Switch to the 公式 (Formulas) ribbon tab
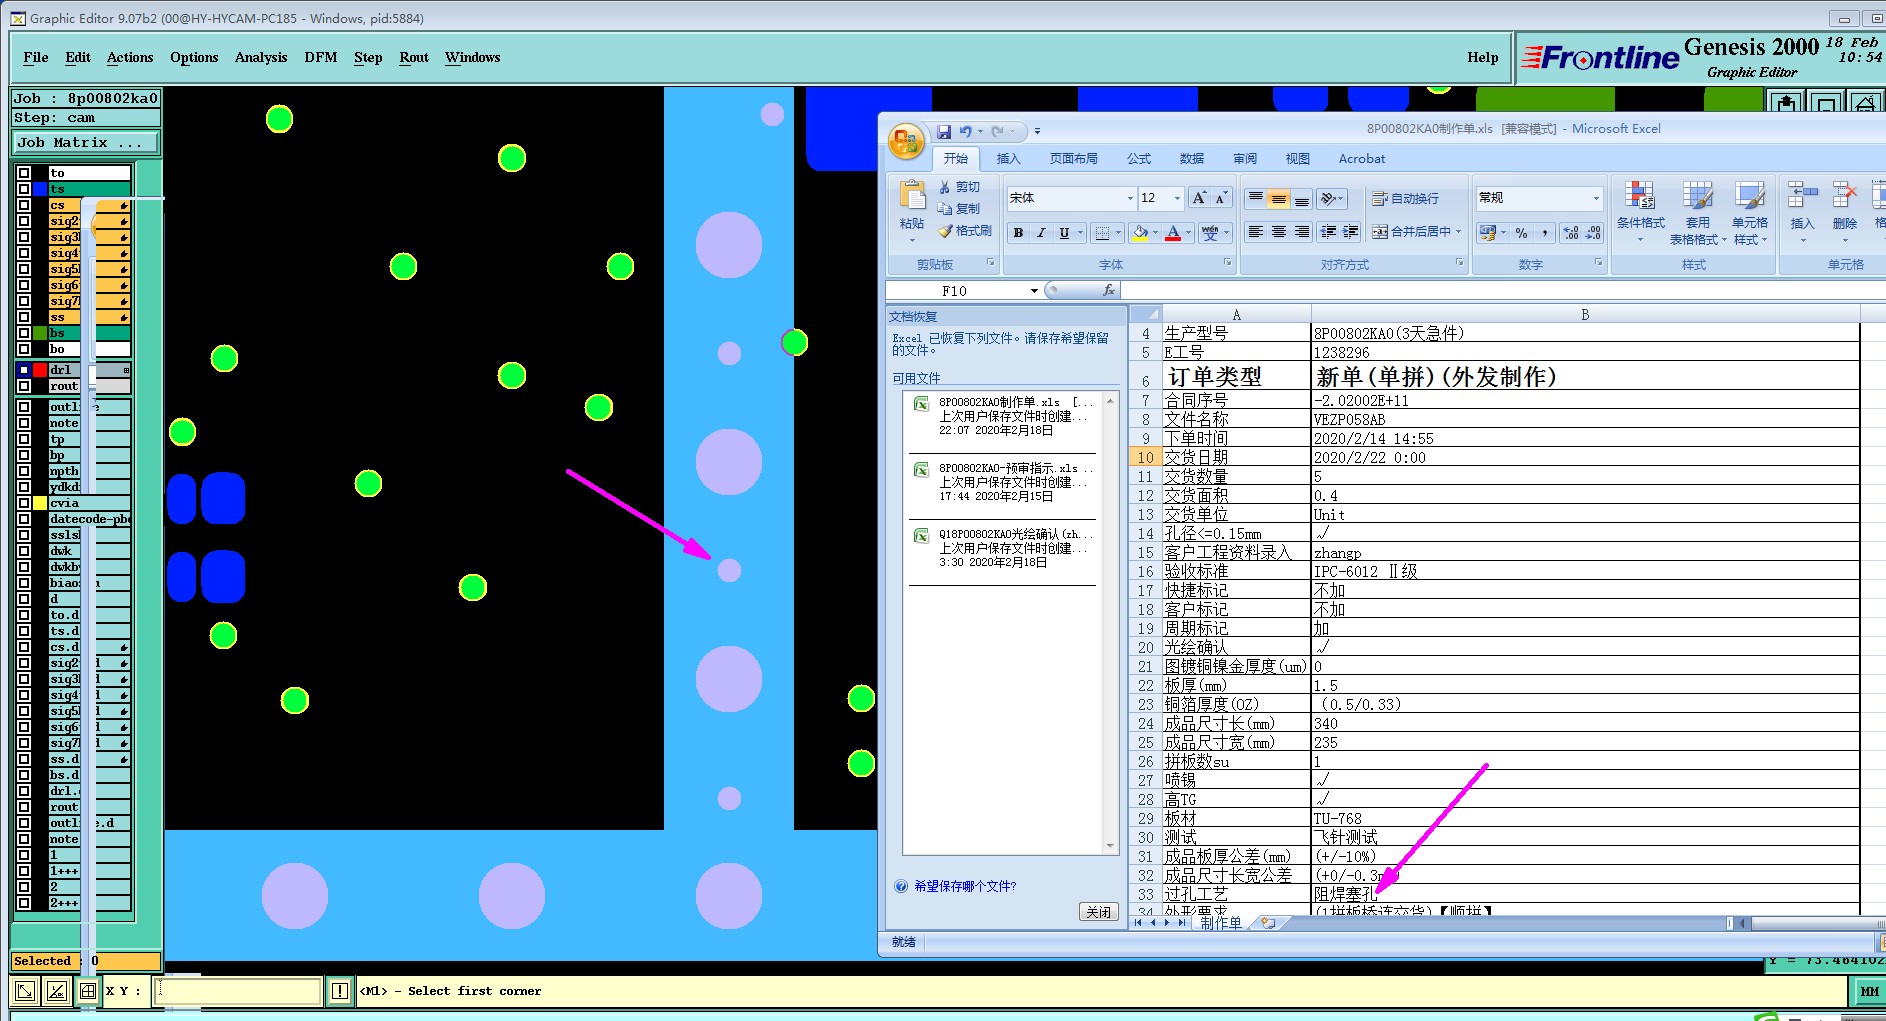1886x1021 pixels. (x=1139, y=158)
